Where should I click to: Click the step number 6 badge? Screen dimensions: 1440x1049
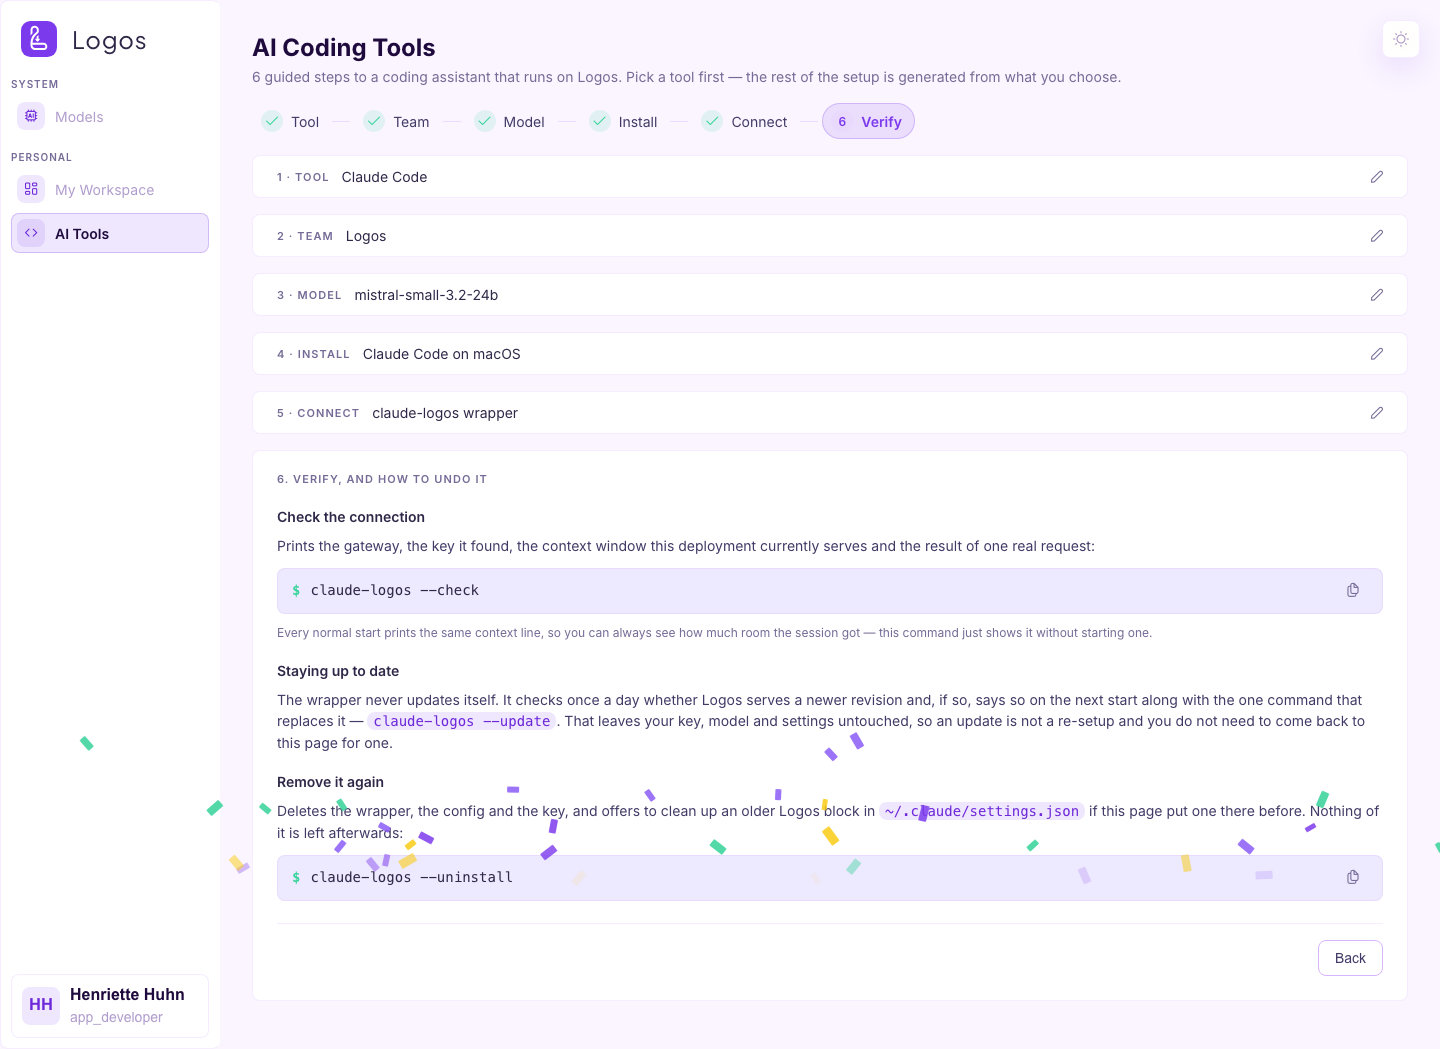pos(842,121)
